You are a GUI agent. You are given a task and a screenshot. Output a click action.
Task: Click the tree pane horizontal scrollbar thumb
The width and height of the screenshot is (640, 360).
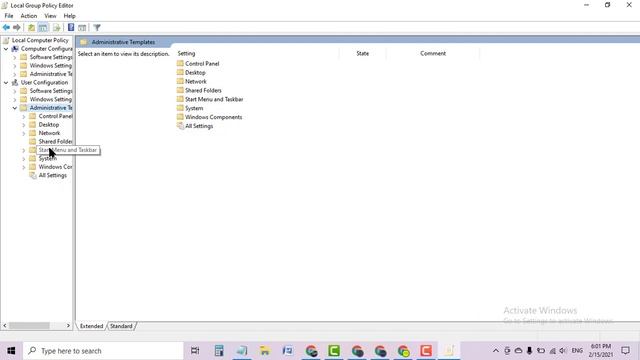pos(29,326)
